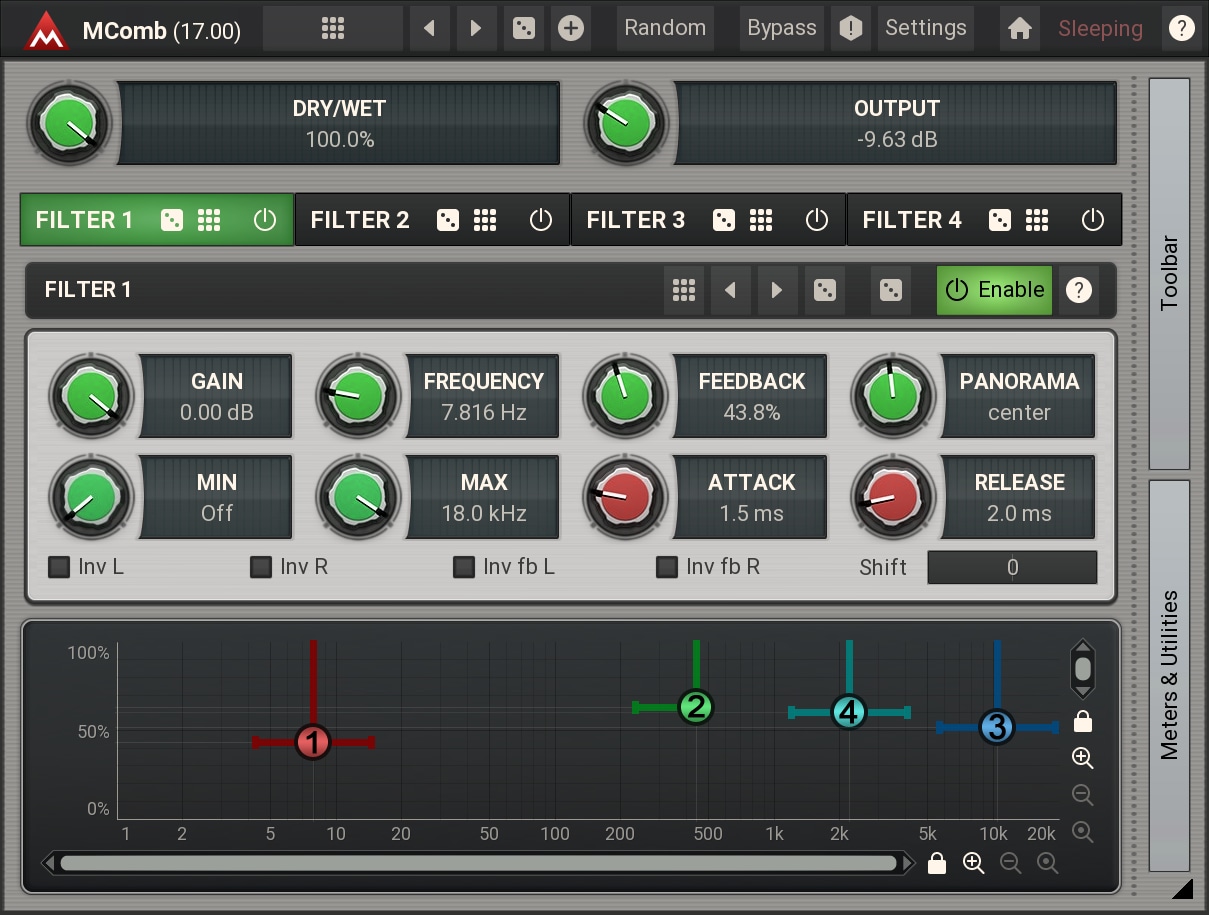Image resolution: width=1209 pixels, height=915 pixels.
Task: Click the Random button
Action: pyautogui.click(x=665, y=28)
